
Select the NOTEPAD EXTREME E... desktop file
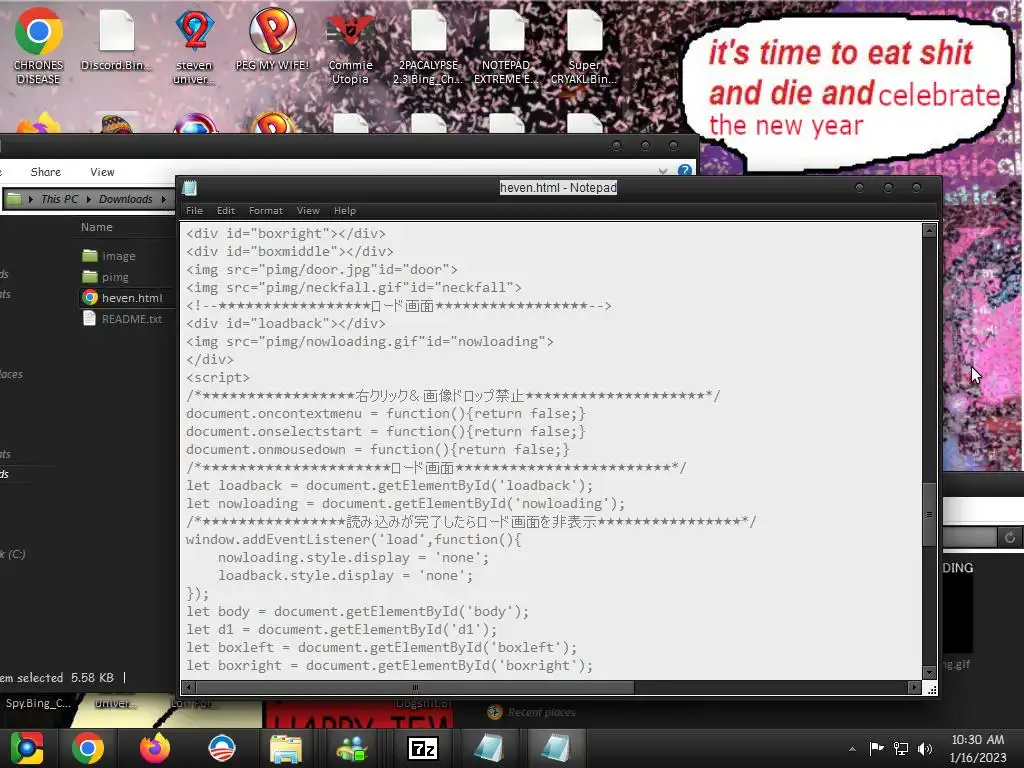coord(506,46)
